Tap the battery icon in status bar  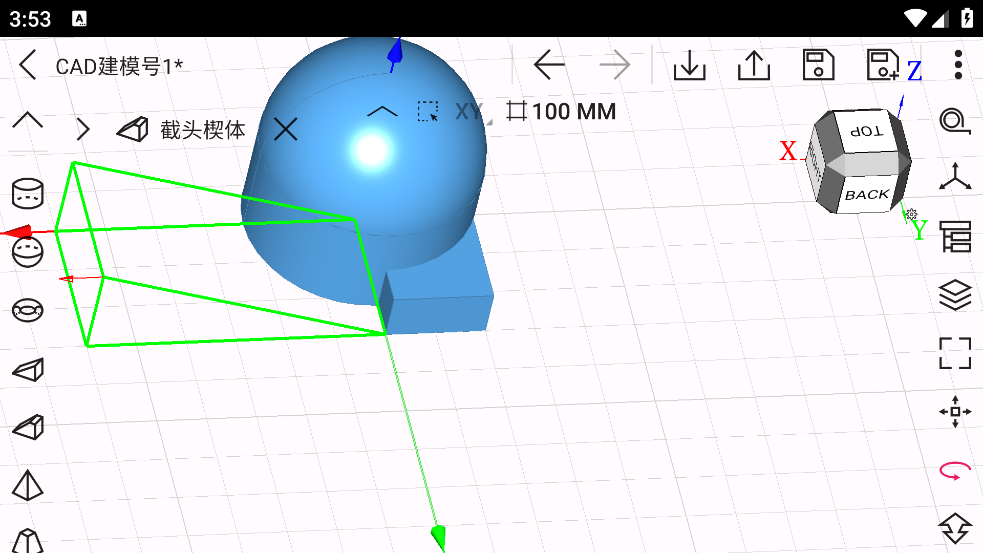tap(967, 18)
